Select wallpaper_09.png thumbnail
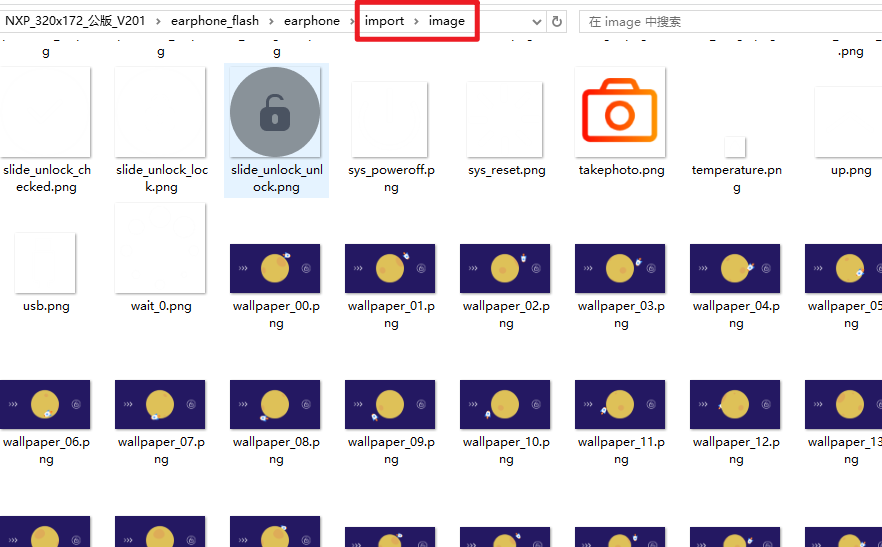882x547 pixels. click(x=390, y=404)
